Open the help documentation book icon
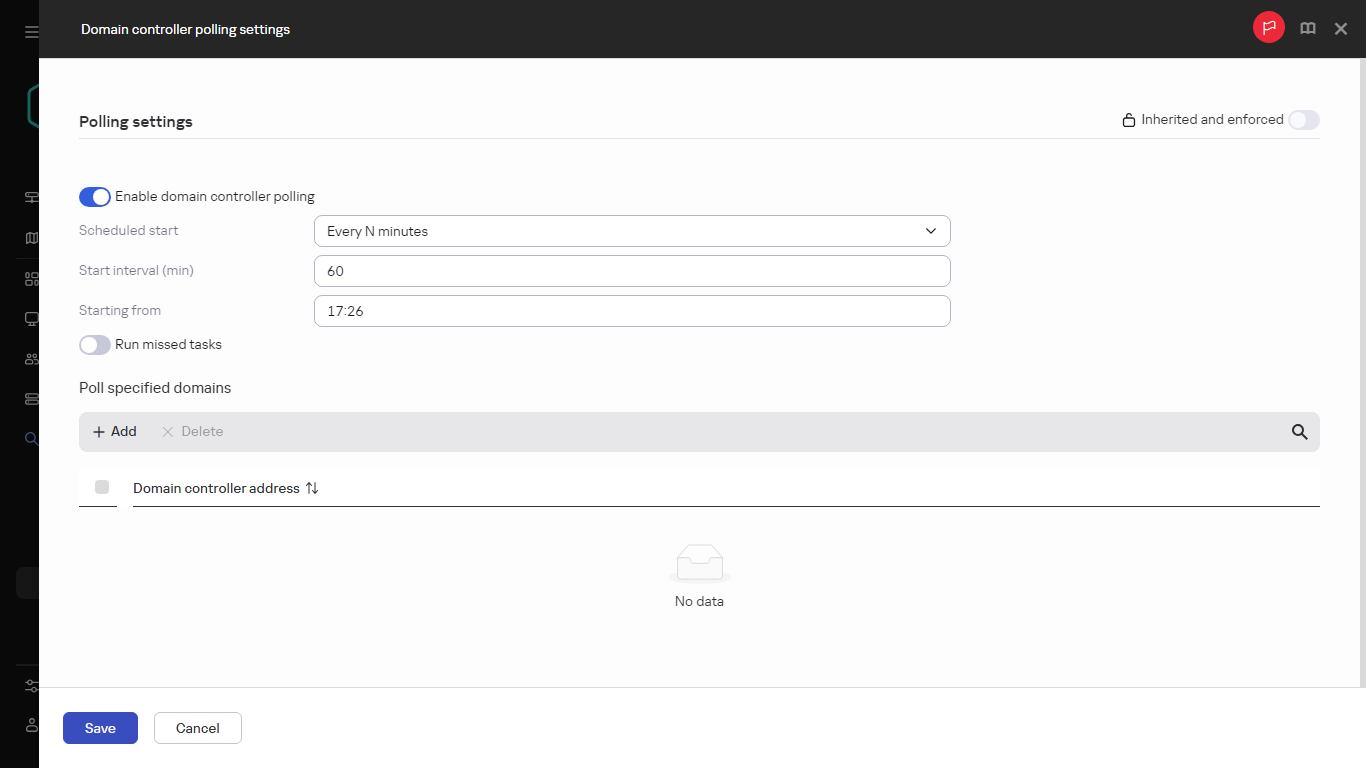1366x768 pixels. pos(1307,28)
